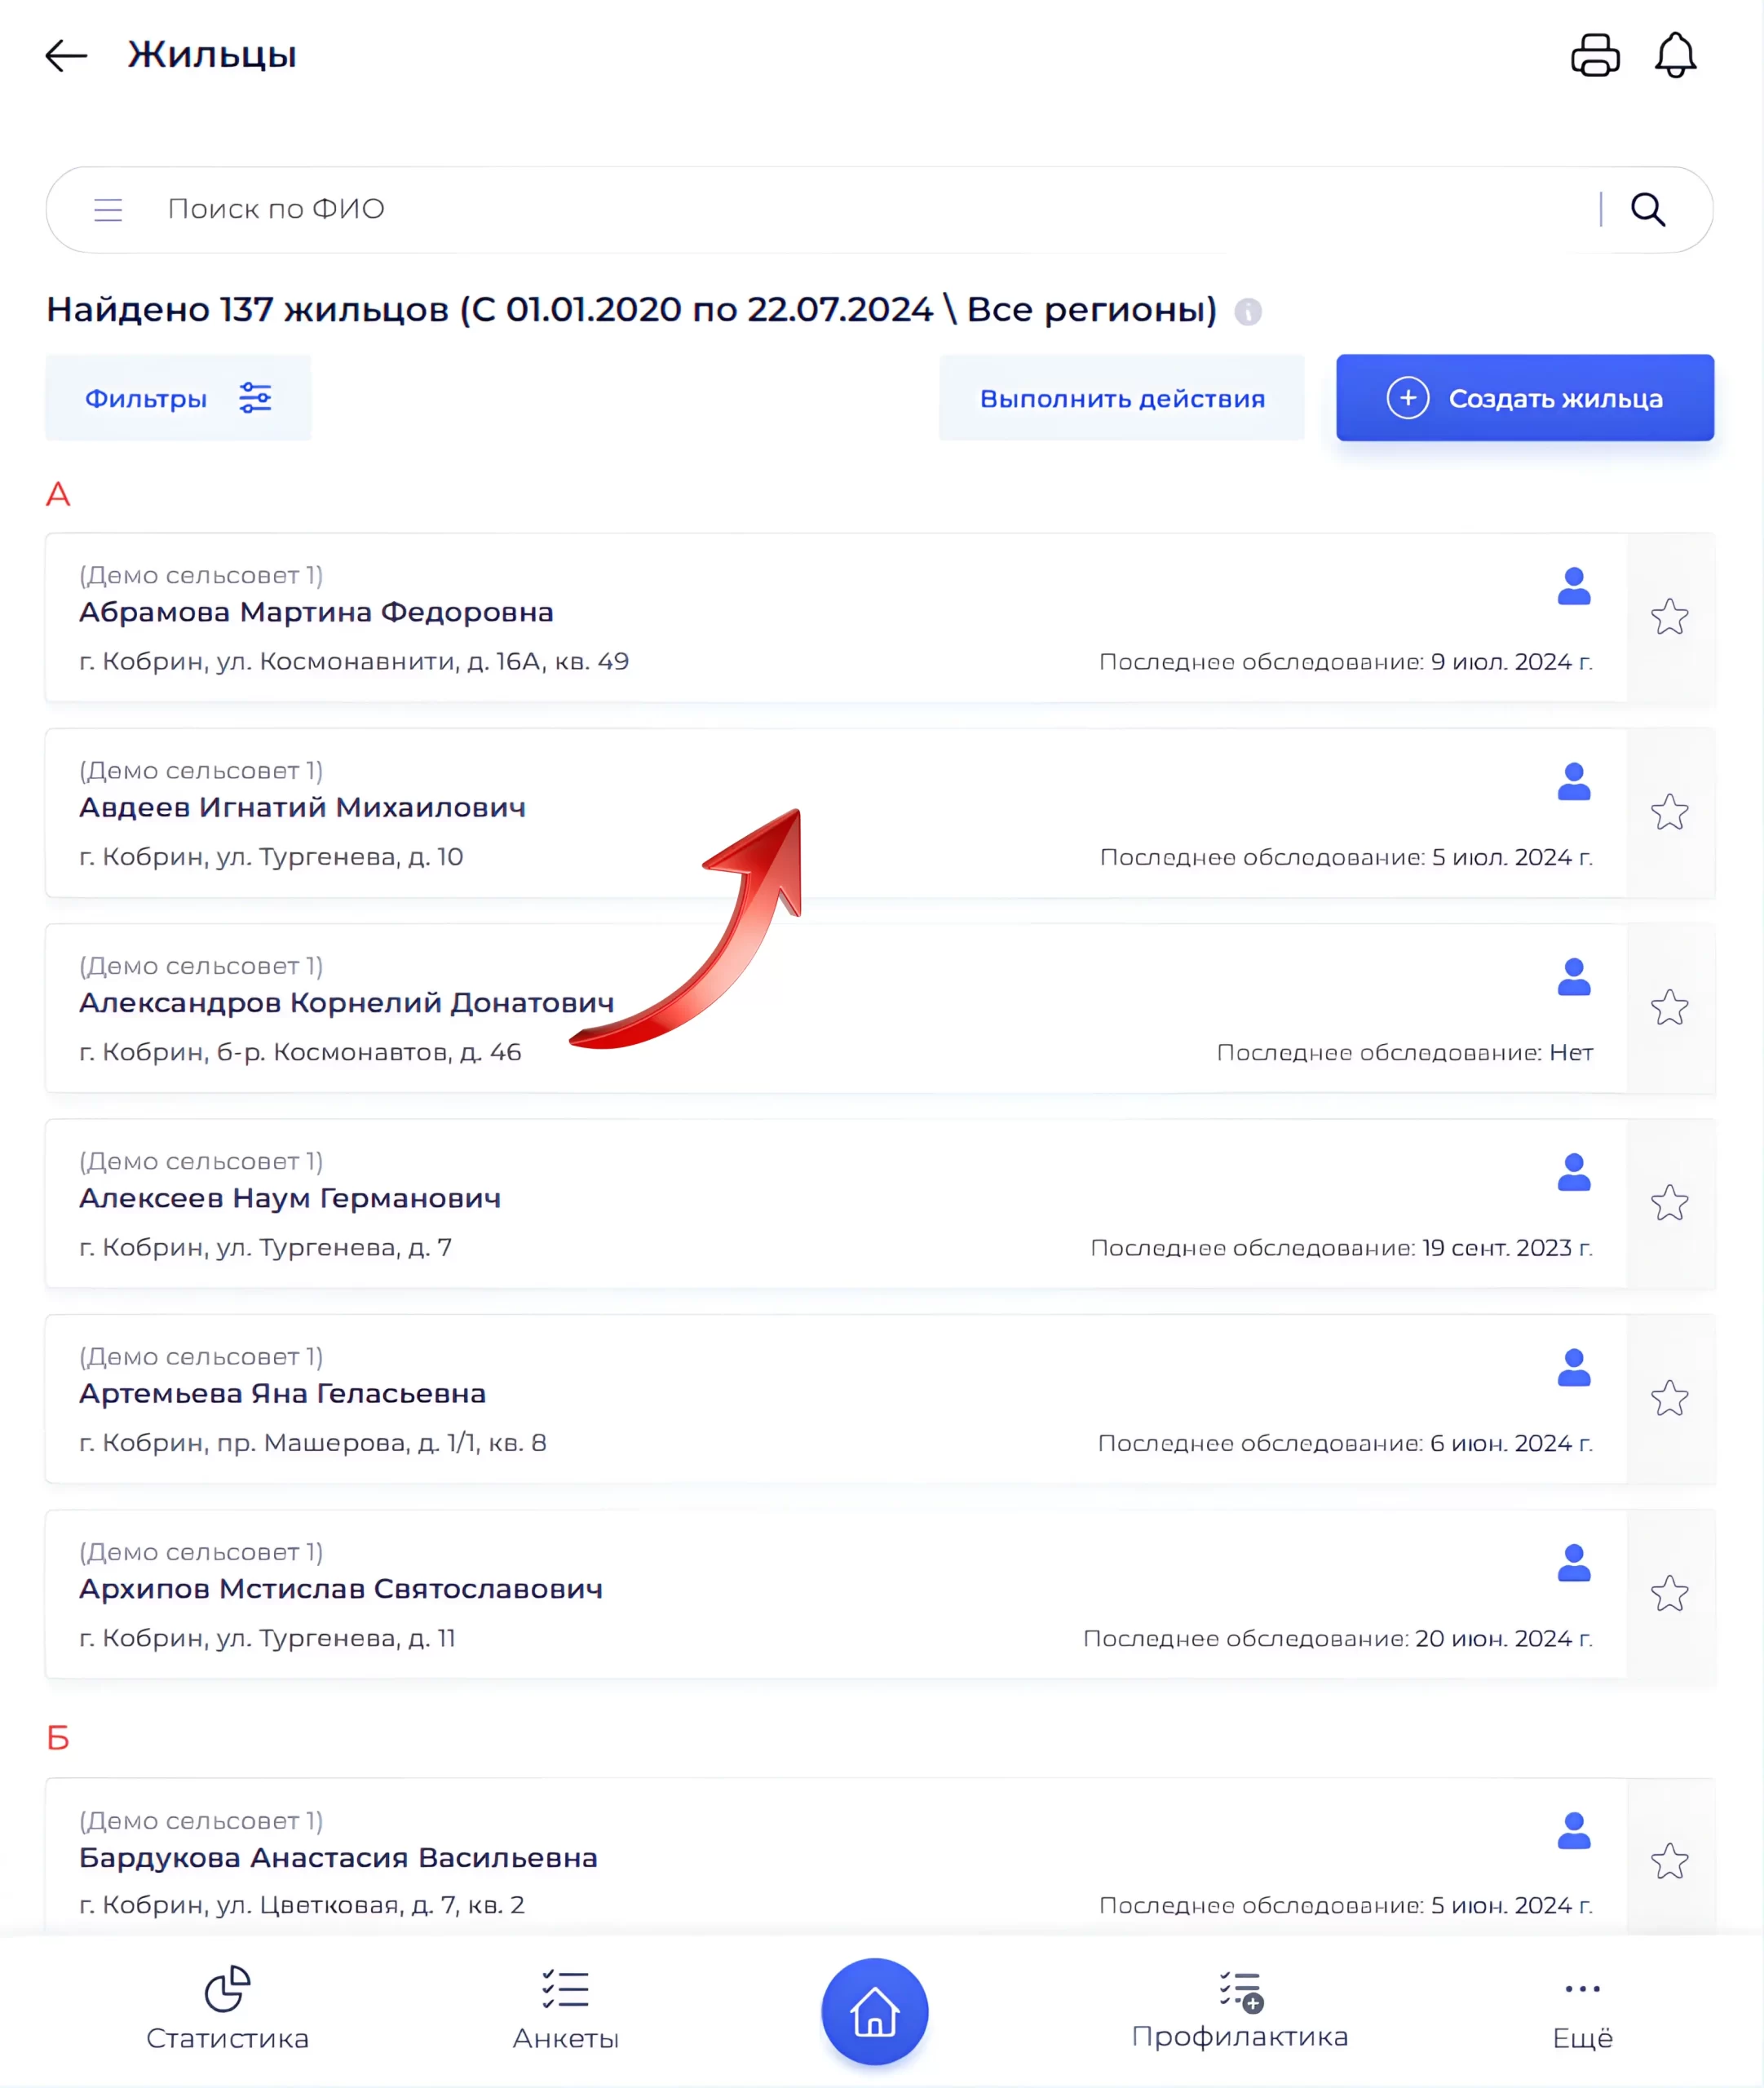
Task: Click Последнее обследование: 9 июл. 2024 г.
Action: point(1346,662)
